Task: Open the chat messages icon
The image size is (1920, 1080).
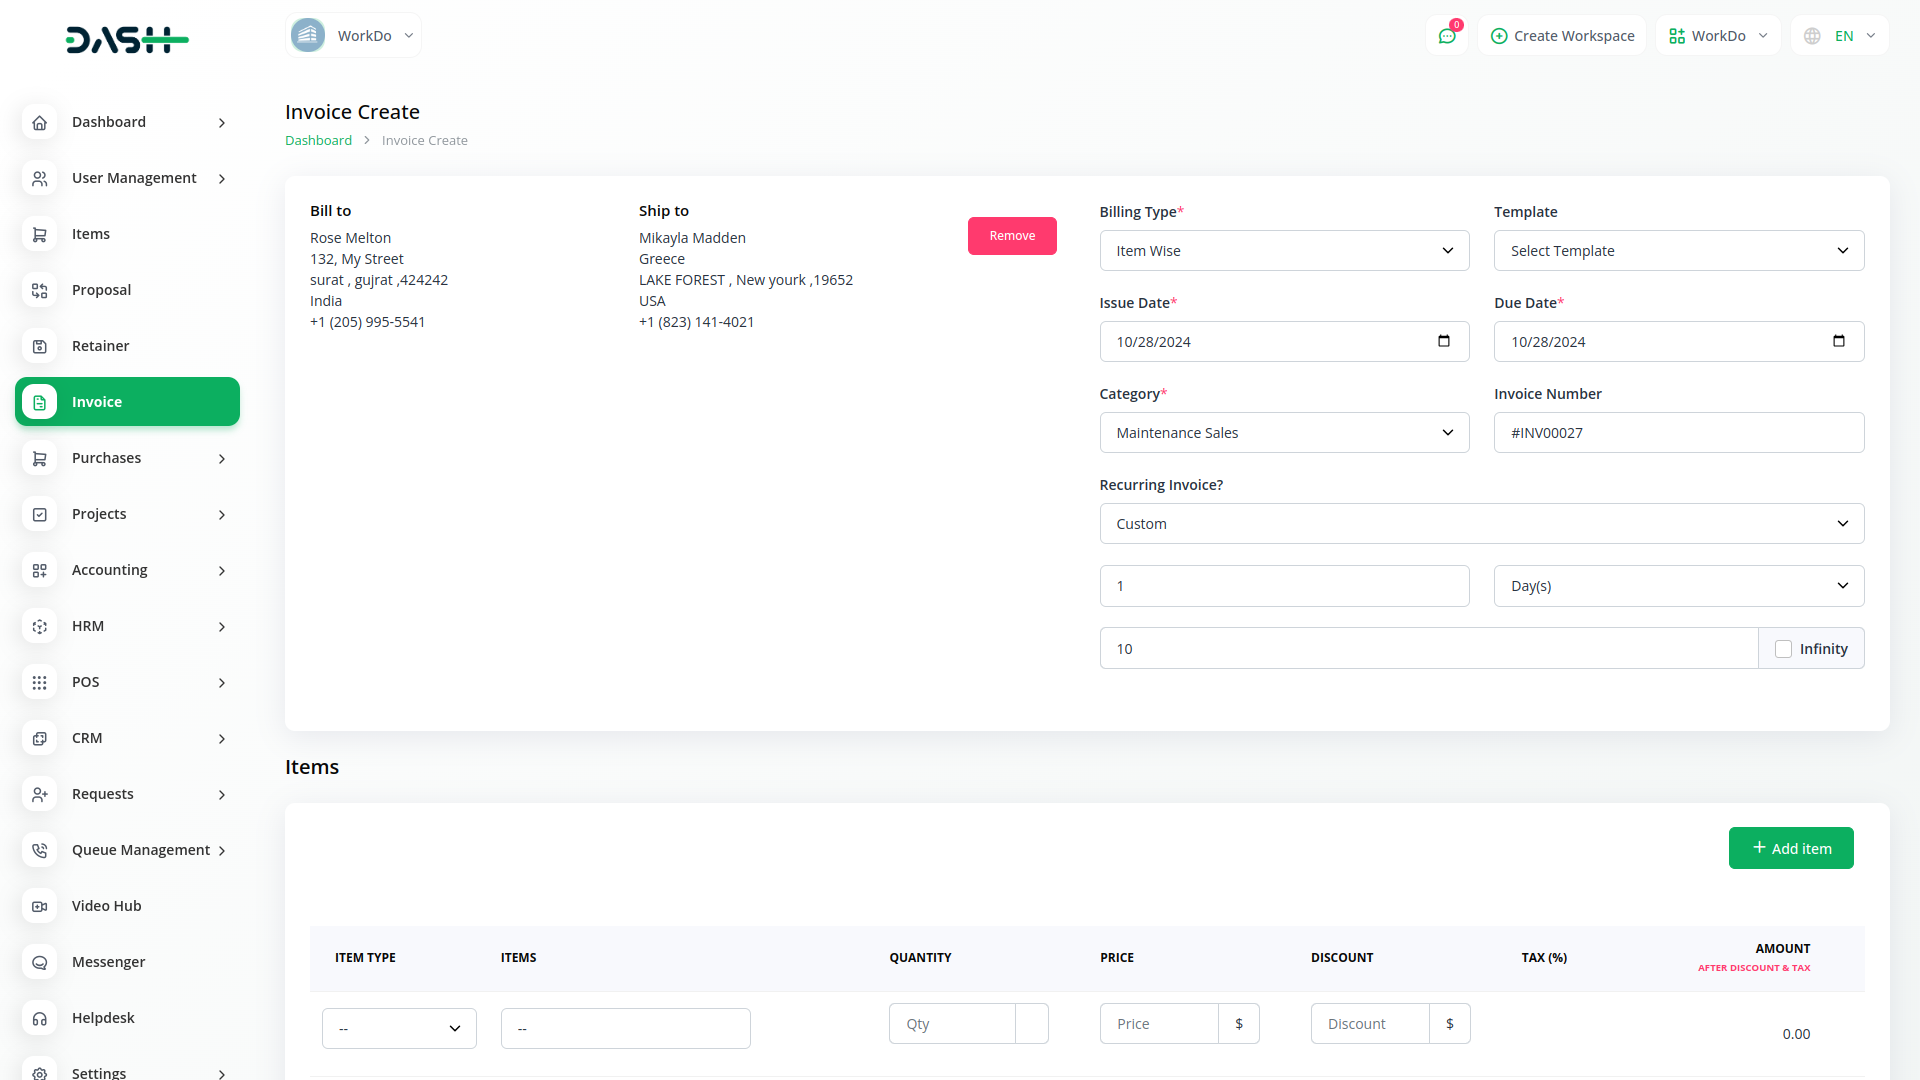Action: click(x=1446, y=36)
